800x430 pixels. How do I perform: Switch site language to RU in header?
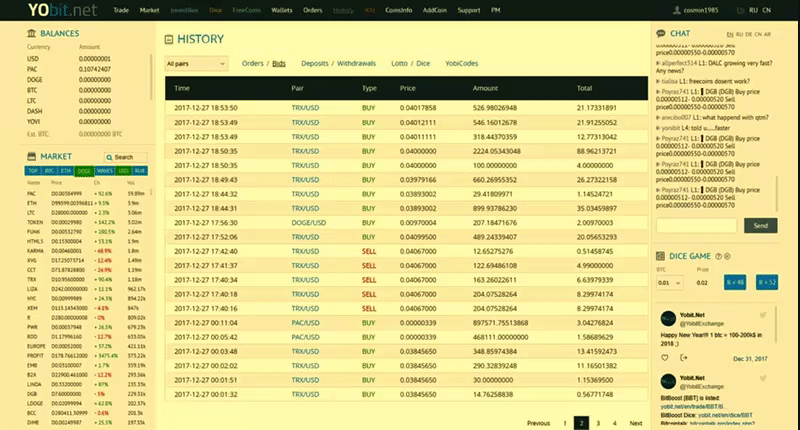[754, 10]
